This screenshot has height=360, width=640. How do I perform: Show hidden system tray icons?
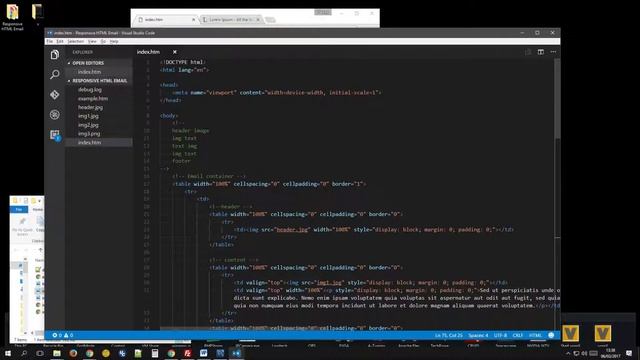pos(568,353)
